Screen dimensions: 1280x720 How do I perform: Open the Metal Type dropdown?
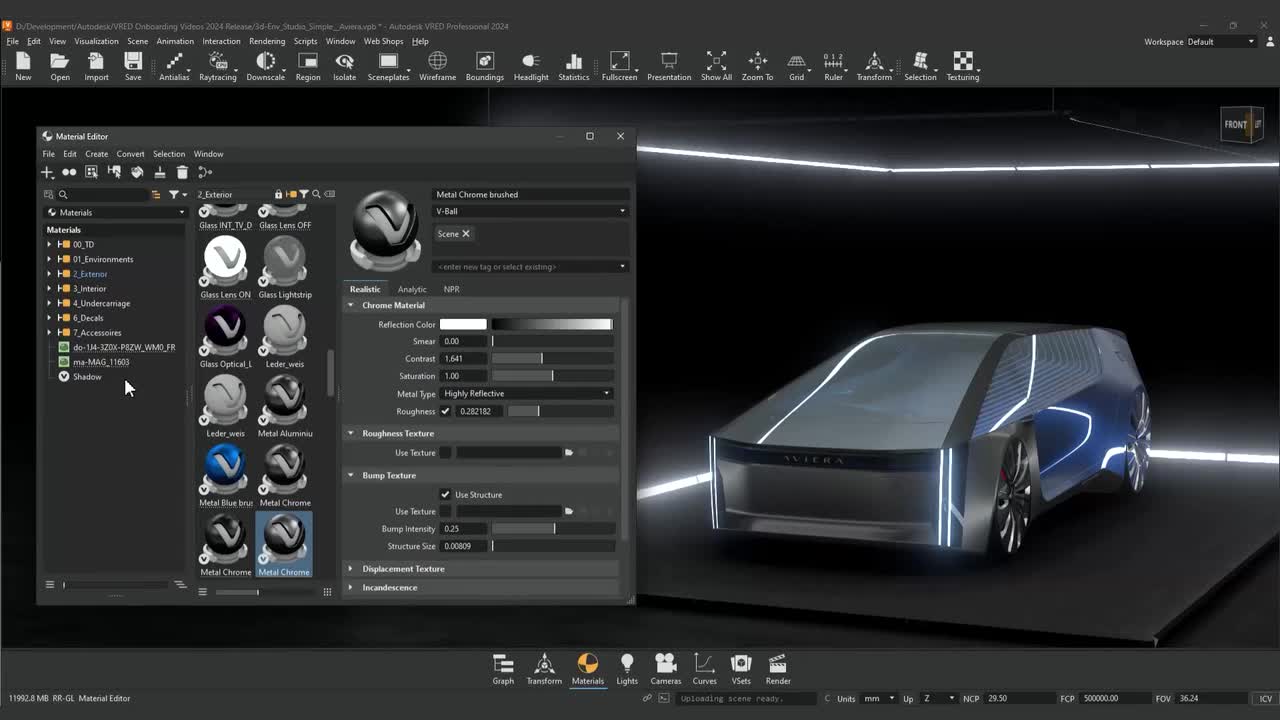527,394
